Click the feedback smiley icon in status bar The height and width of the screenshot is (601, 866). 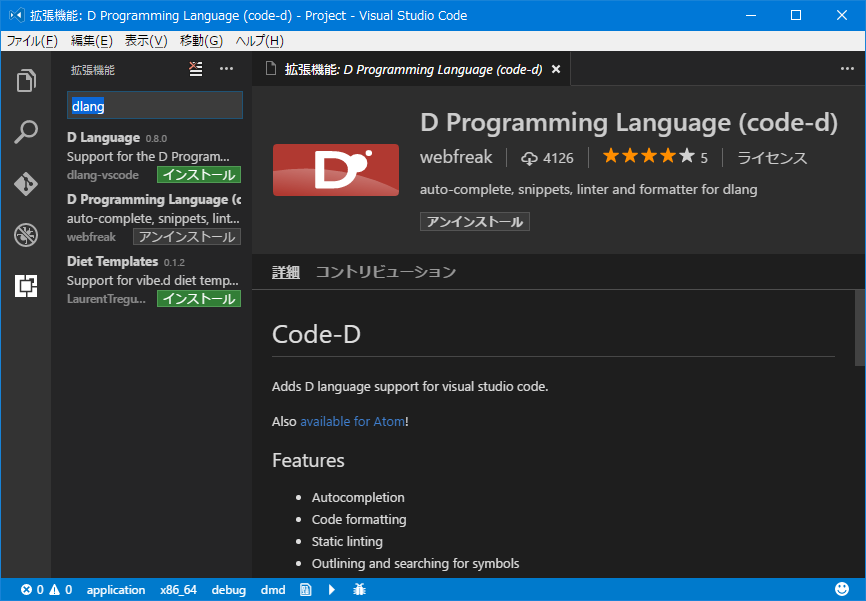point(842,589)
